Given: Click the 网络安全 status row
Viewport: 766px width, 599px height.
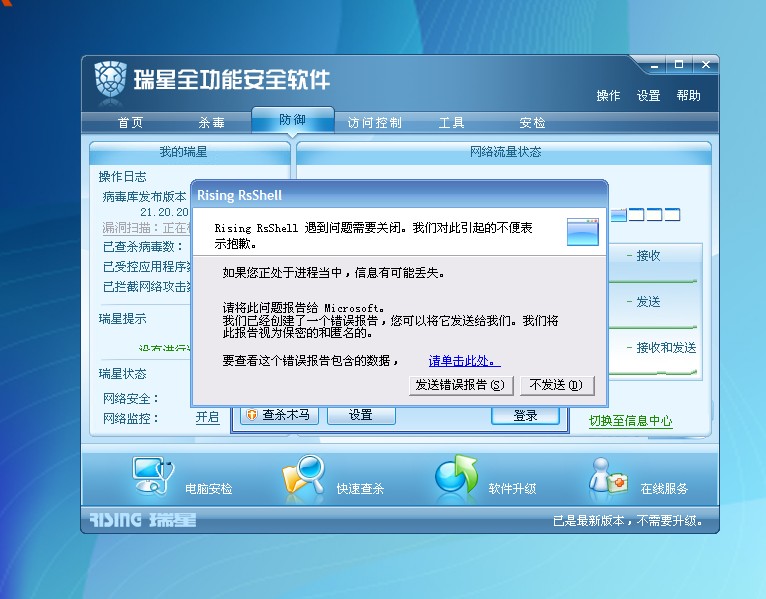Looking at the screenshot, I should point(130,399).
